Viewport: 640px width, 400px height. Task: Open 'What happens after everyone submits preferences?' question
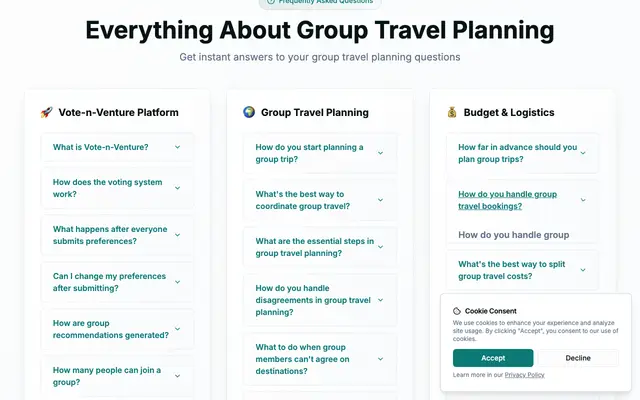[117, 235]
